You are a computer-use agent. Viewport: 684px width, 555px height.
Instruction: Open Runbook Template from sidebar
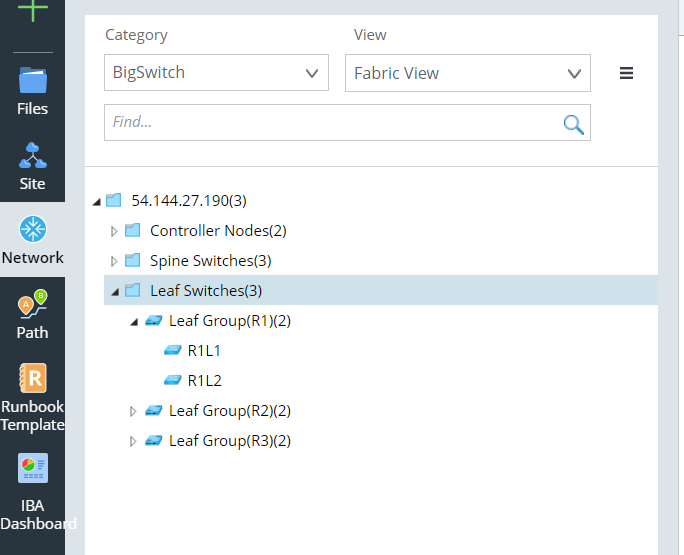[x=32, y=397]
